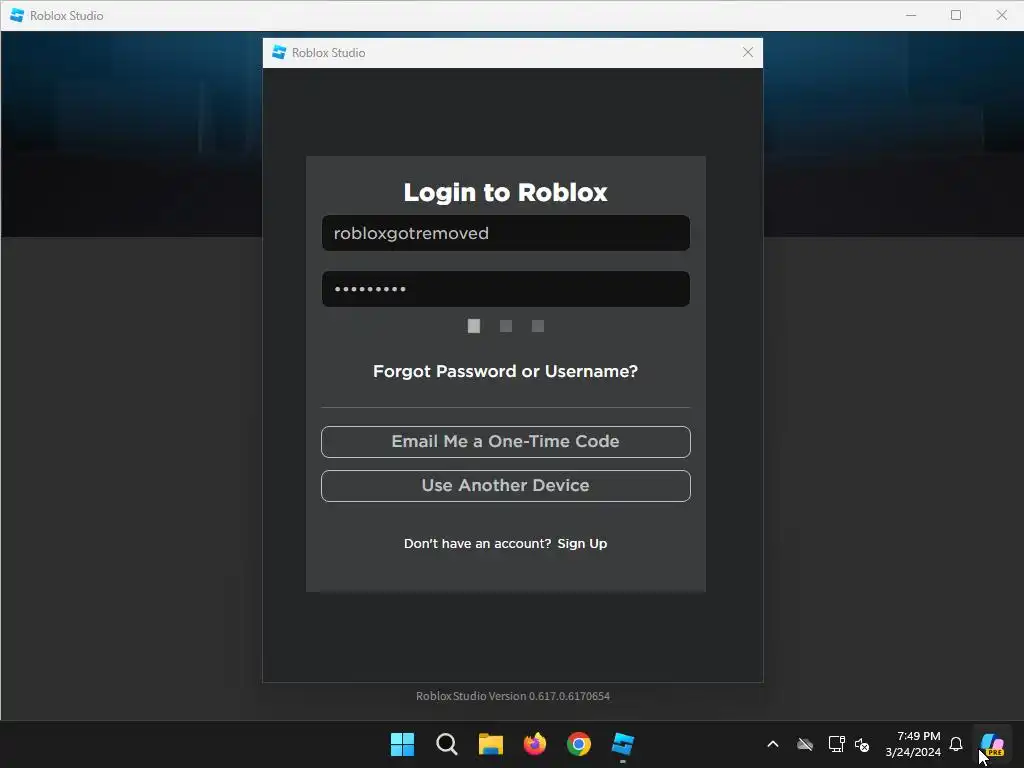Open Google Chrome from the taskbar
1024x768 pixels.
[579, 744]
